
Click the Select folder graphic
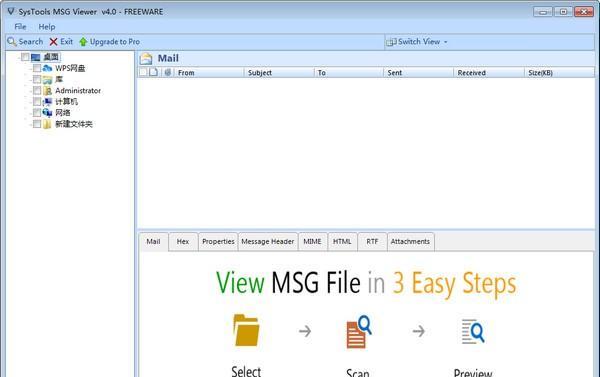(x=246, y=330)
